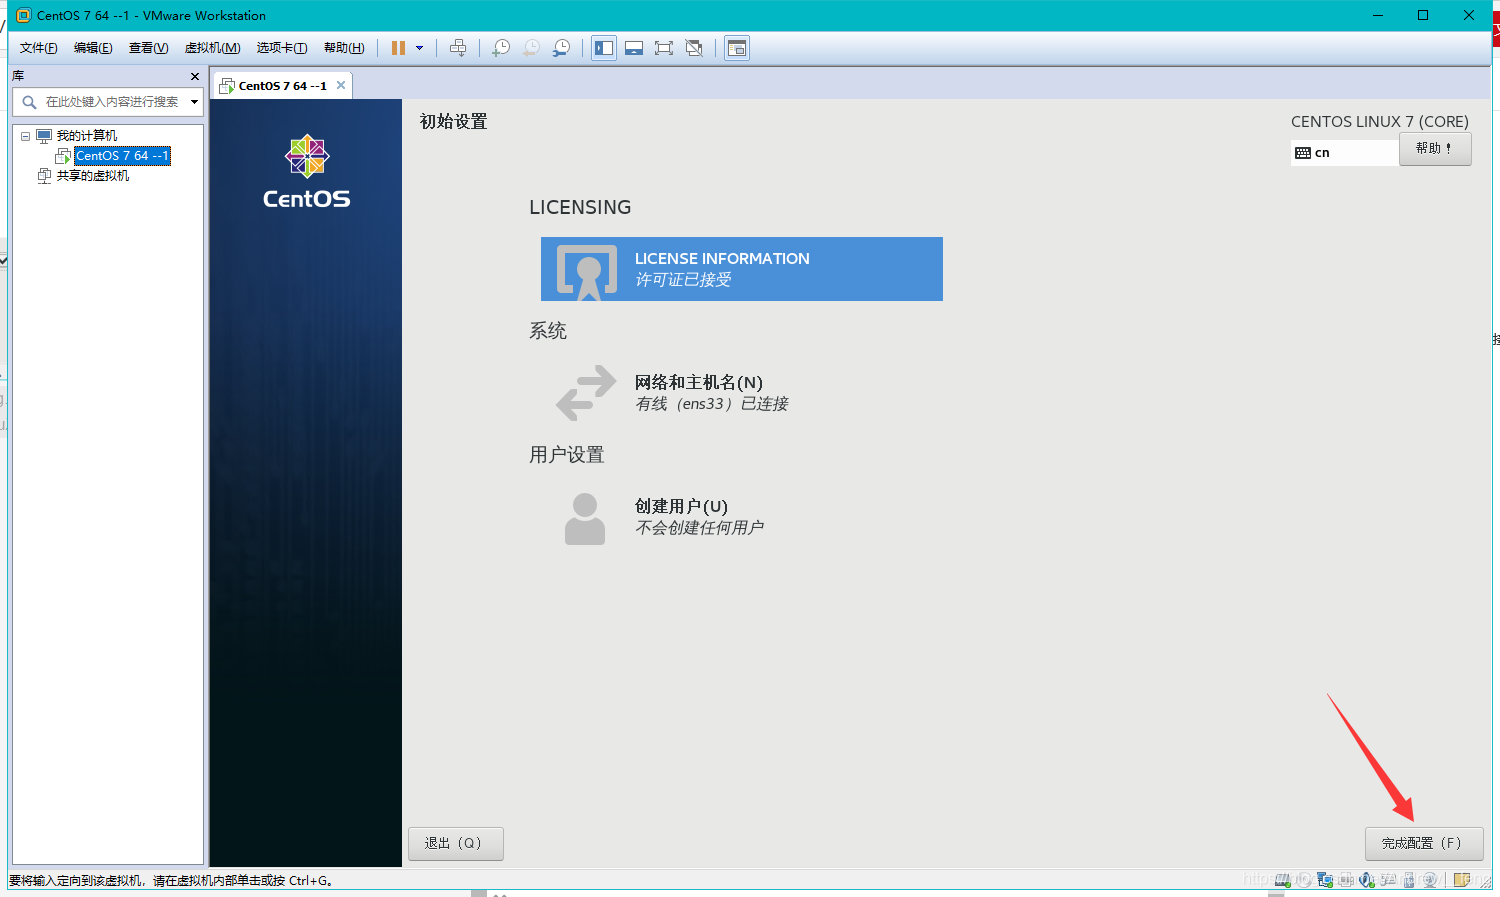Open LICENSE INFORMATION settings
Screen dimensions: 1500x897
click(x=742, y=269)
